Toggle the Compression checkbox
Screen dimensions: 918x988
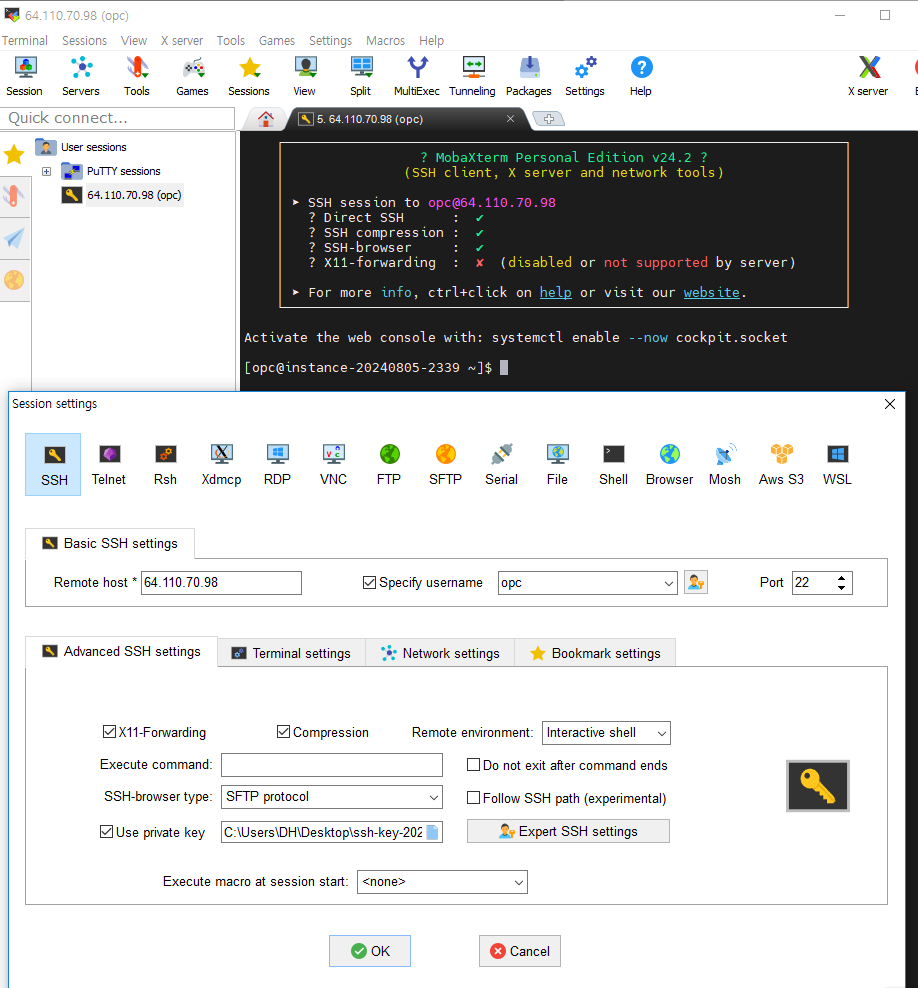point(284,732)
